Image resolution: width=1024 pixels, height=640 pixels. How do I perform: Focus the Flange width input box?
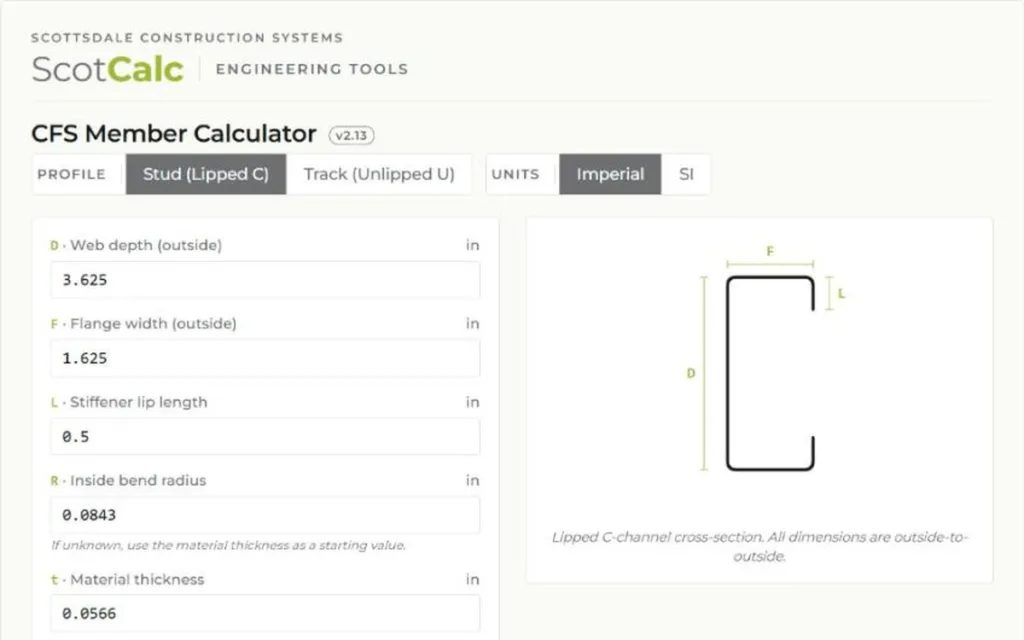tap(265, 359)
